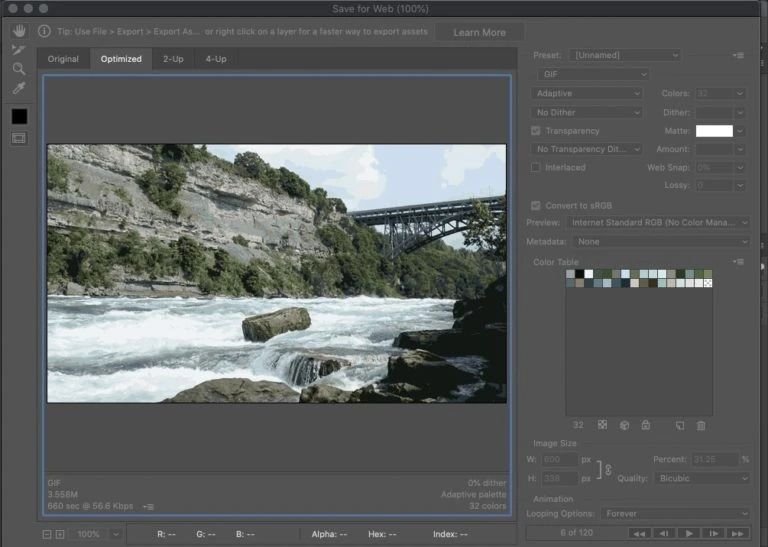Select the Hand tool
Viewport: 768px width, 547px height.
(18, 30)
